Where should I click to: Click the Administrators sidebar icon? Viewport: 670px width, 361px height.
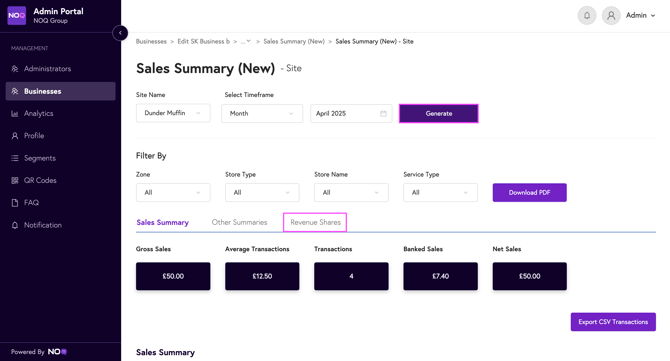[15, 69]
